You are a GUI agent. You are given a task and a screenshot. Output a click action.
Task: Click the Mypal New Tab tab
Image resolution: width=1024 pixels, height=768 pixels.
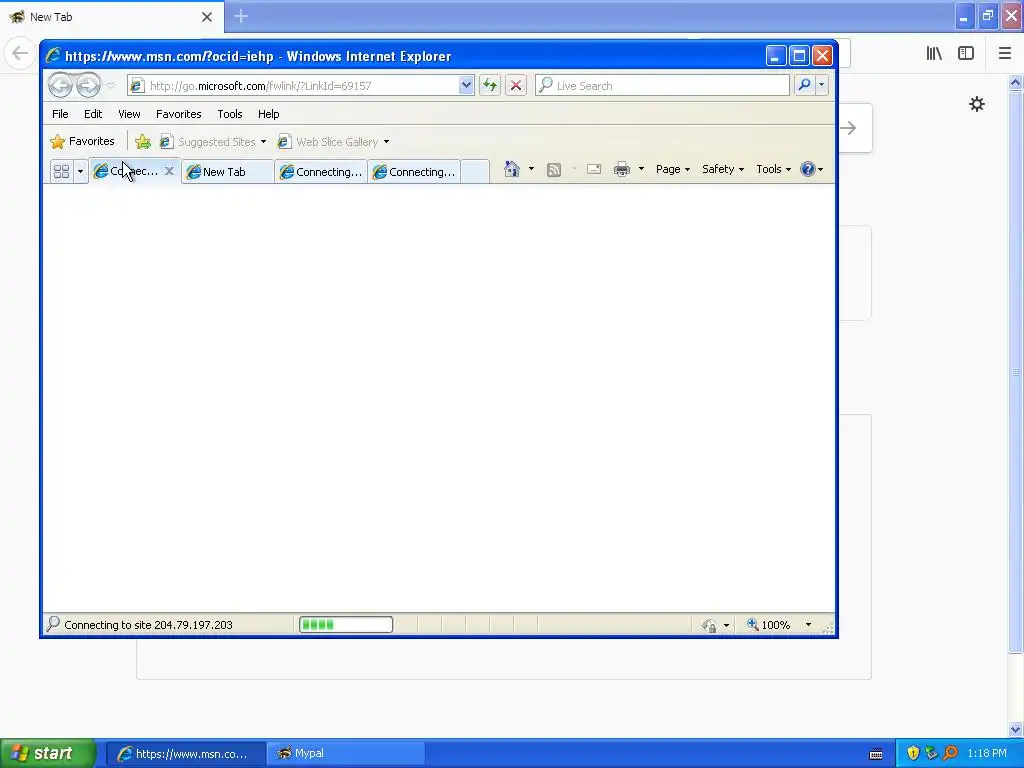pyautogui.click(x=112, y=17)
